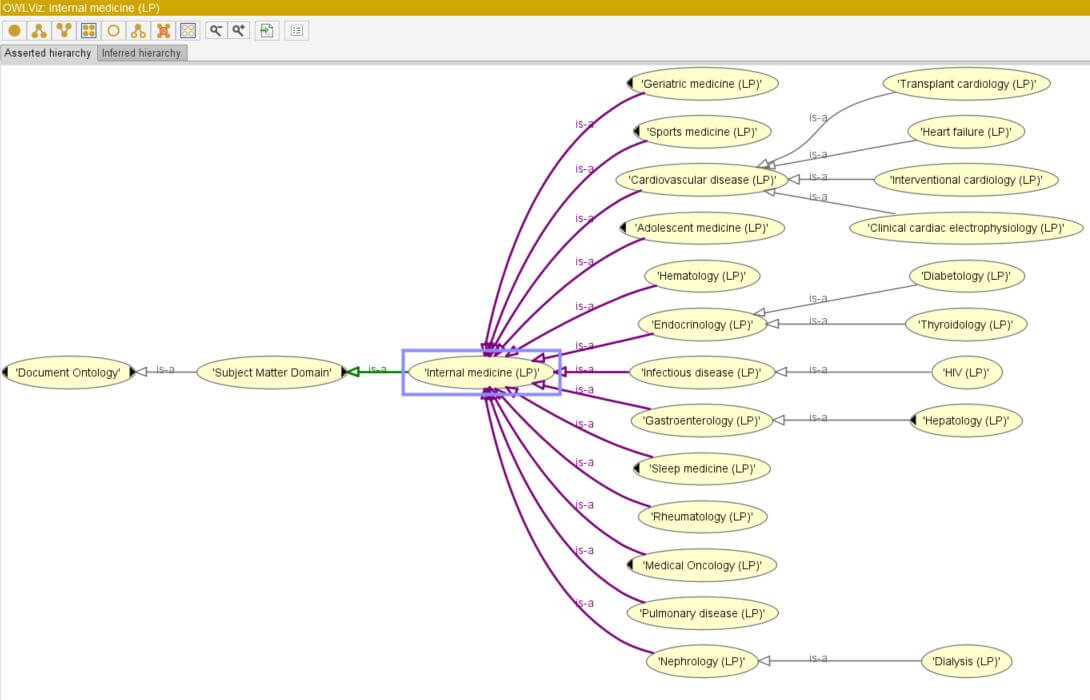
Task: Click the Zoom out magnifier icon
Action: 216,31
